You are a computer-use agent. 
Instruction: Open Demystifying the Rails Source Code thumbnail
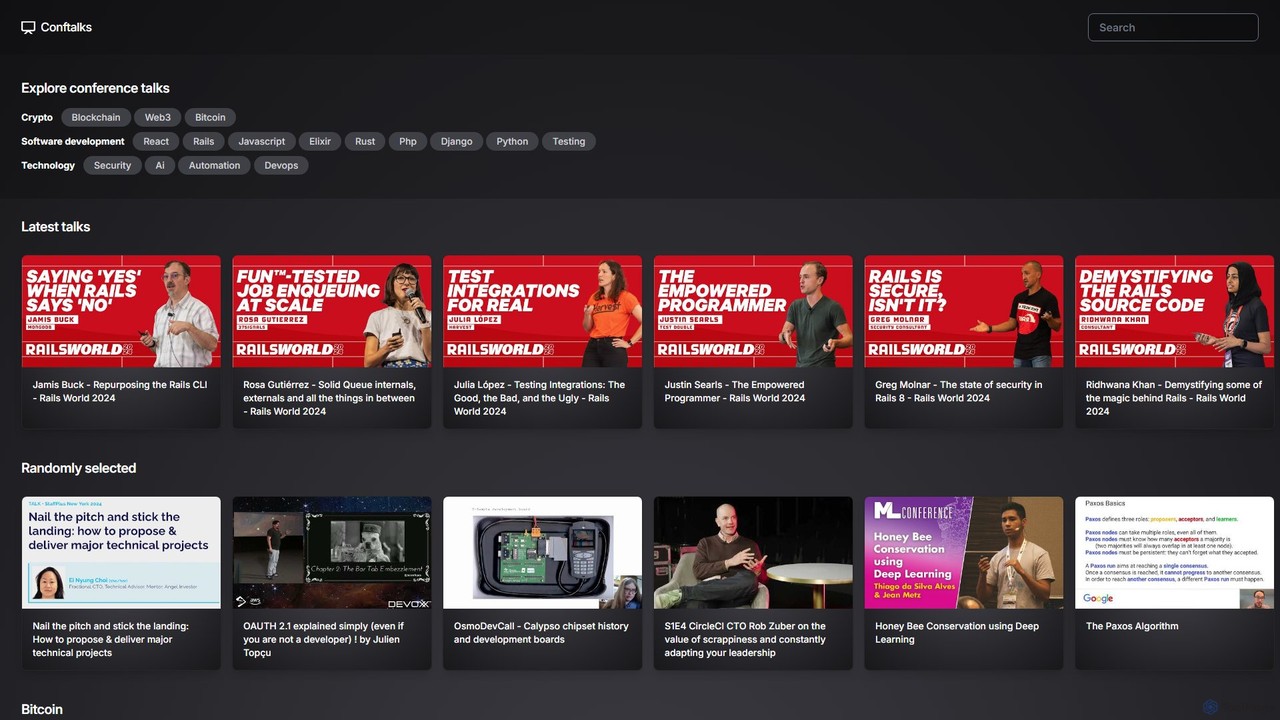point(1175,311)
